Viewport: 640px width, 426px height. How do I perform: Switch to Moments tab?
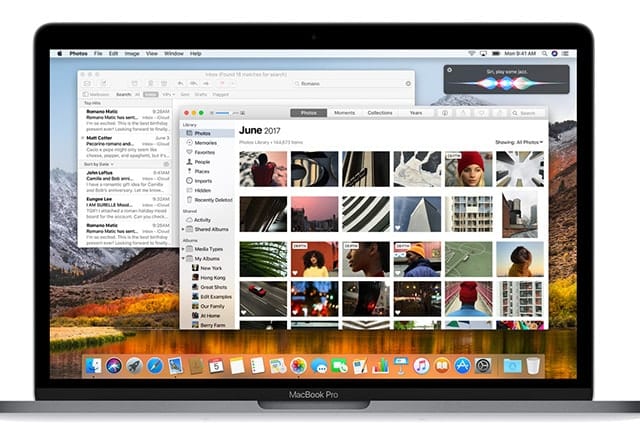click(344, 113)
